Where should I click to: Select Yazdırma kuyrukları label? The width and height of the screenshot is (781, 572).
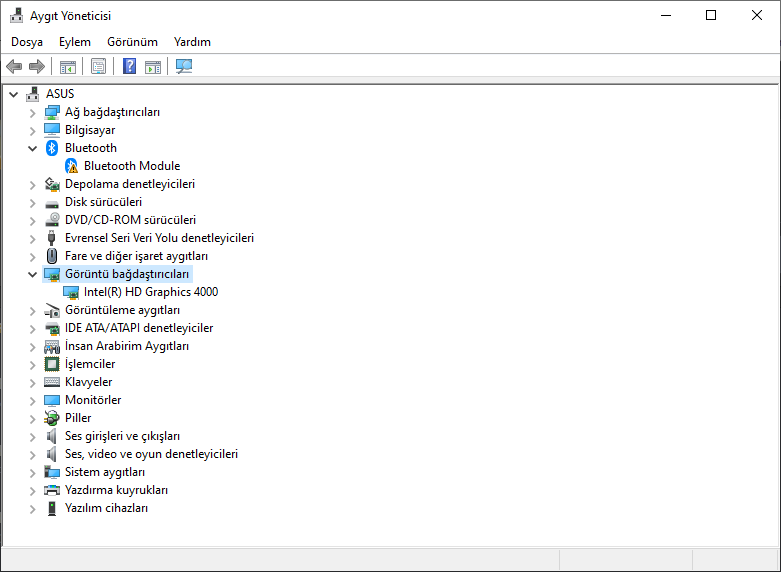tap(117, 490)
